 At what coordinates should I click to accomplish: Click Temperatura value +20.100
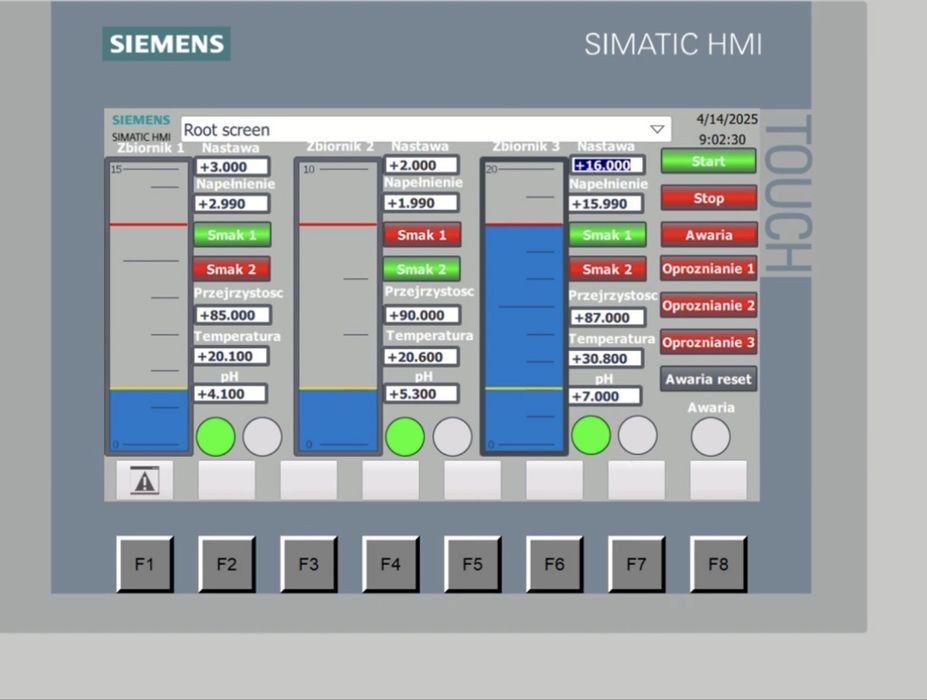[x=231, y=356]
